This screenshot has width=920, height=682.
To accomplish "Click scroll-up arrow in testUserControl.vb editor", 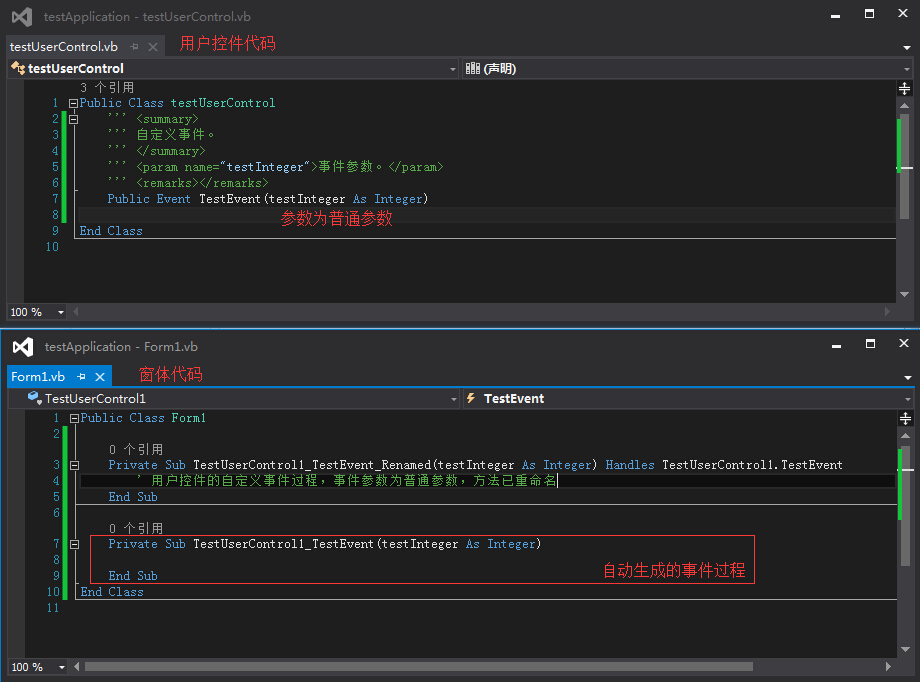I will [x=904, y=106].
